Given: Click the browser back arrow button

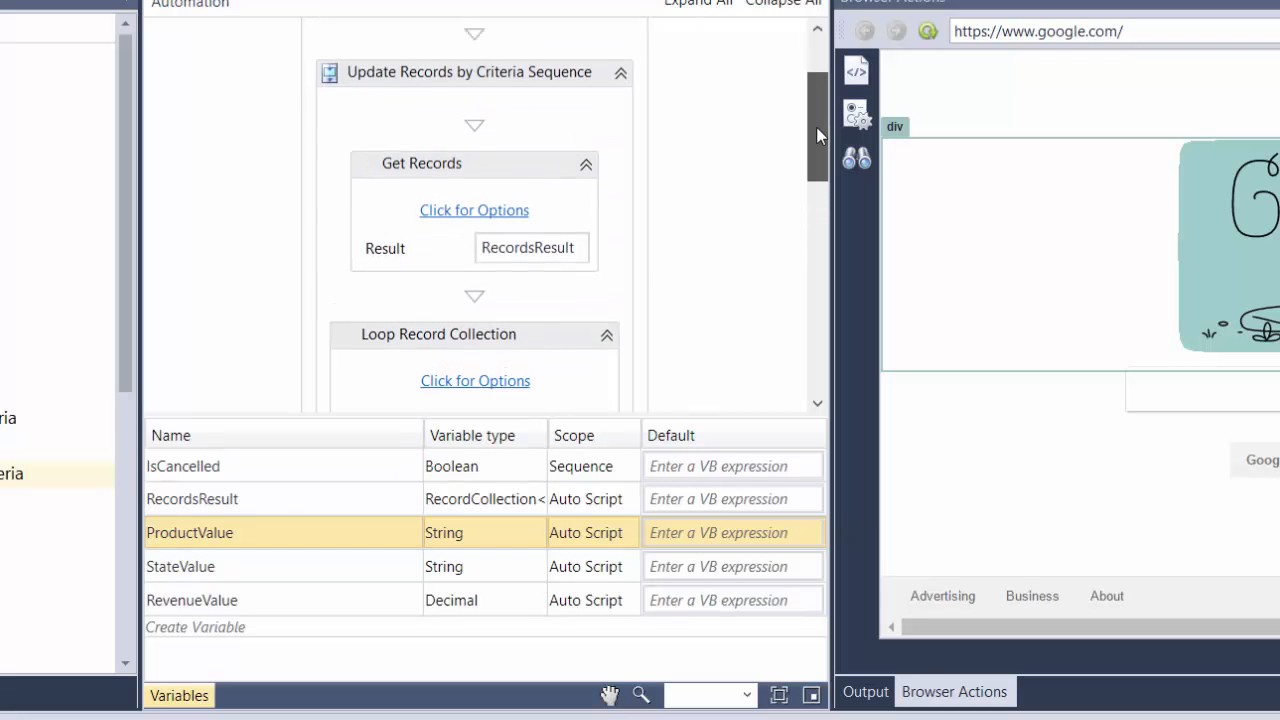Looking at the screenshot, I should [x=865, y=31].
